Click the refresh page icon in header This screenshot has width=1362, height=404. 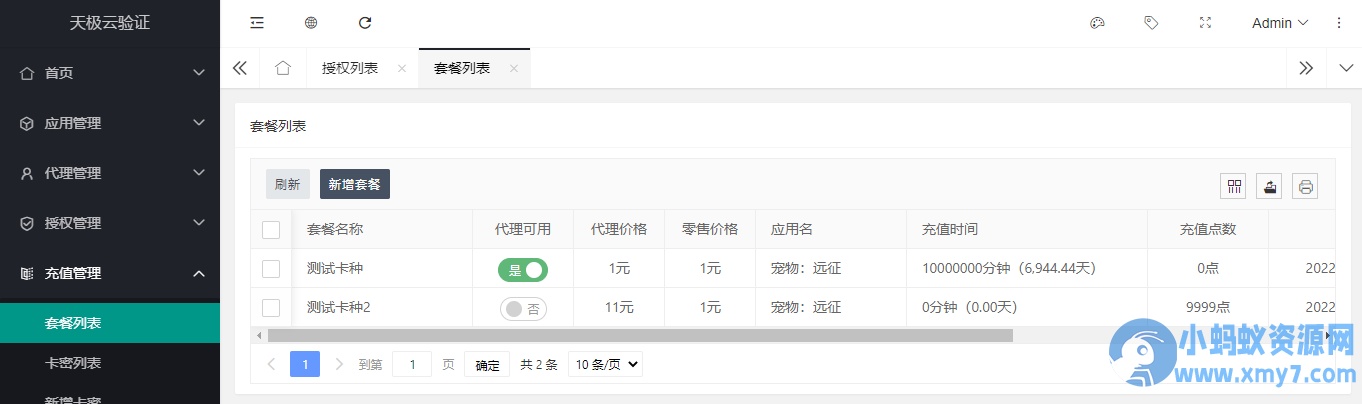365,23
